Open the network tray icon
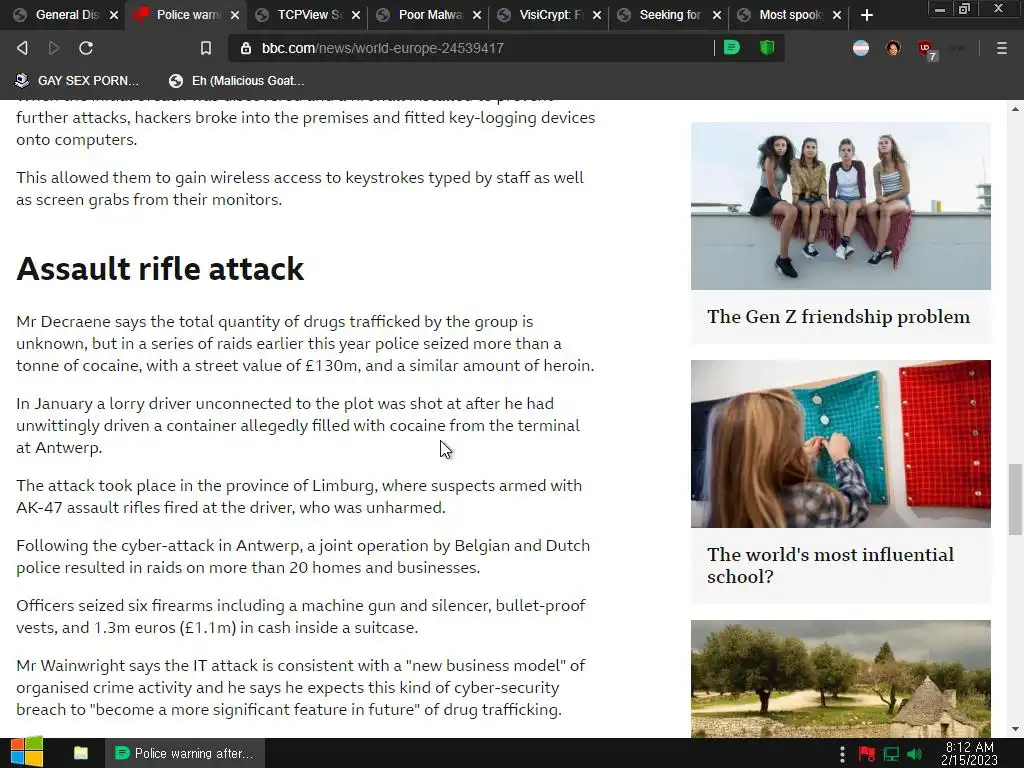 click(891, 754)
